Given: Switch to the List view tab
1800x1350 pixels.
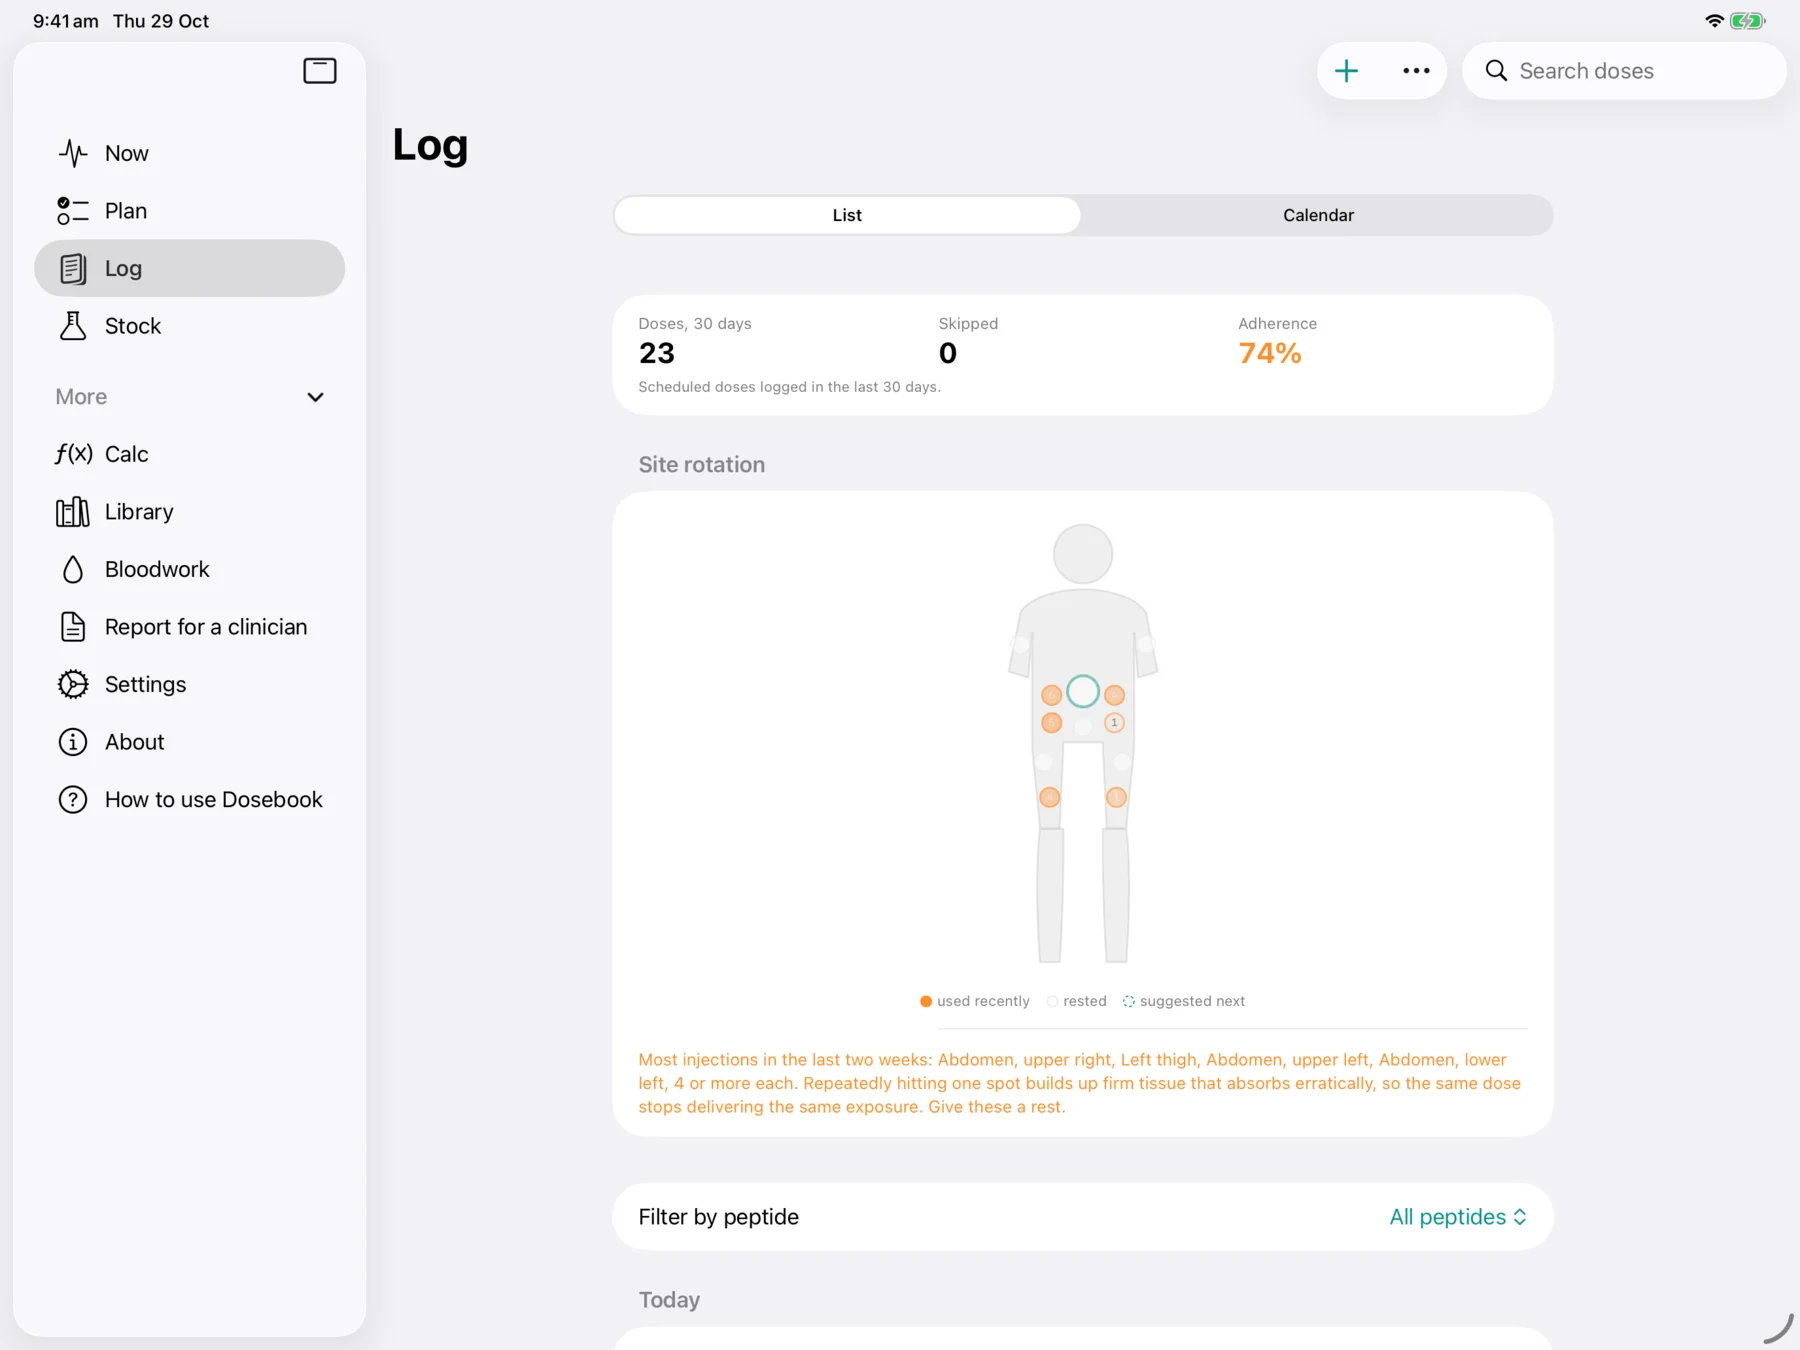Looking at the screenshot, I should click(847, 215).
